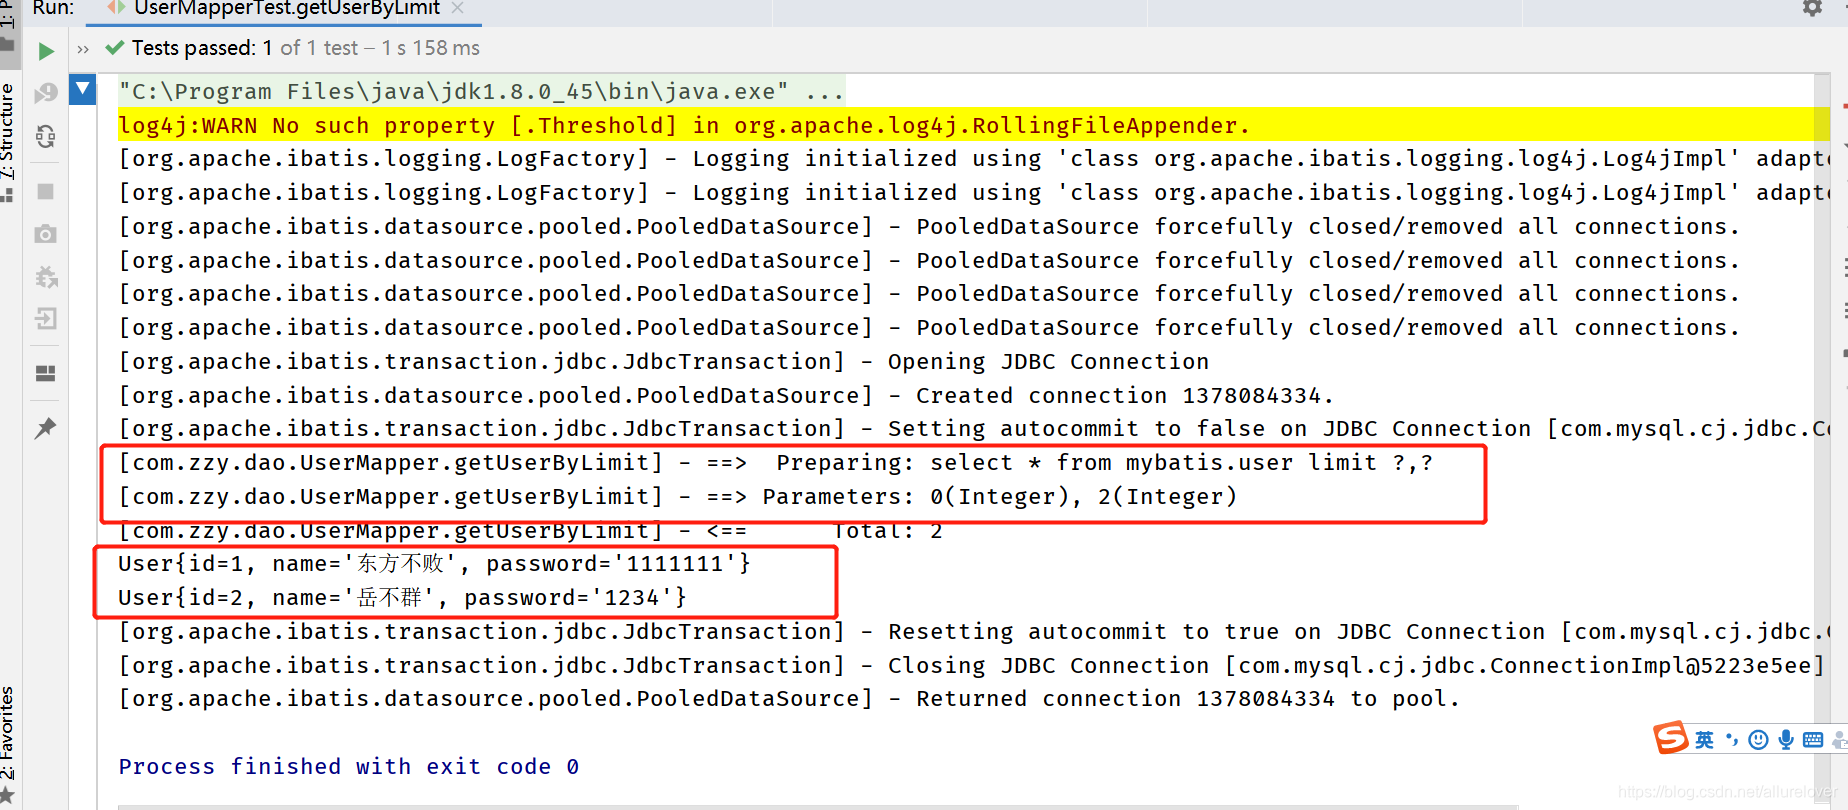The width and height of the screenshot is (1848, 810).
Task: Click the 'Preparing: select * from mybatis.user' line
Action: pyautogui.click(x=776, y=462)
